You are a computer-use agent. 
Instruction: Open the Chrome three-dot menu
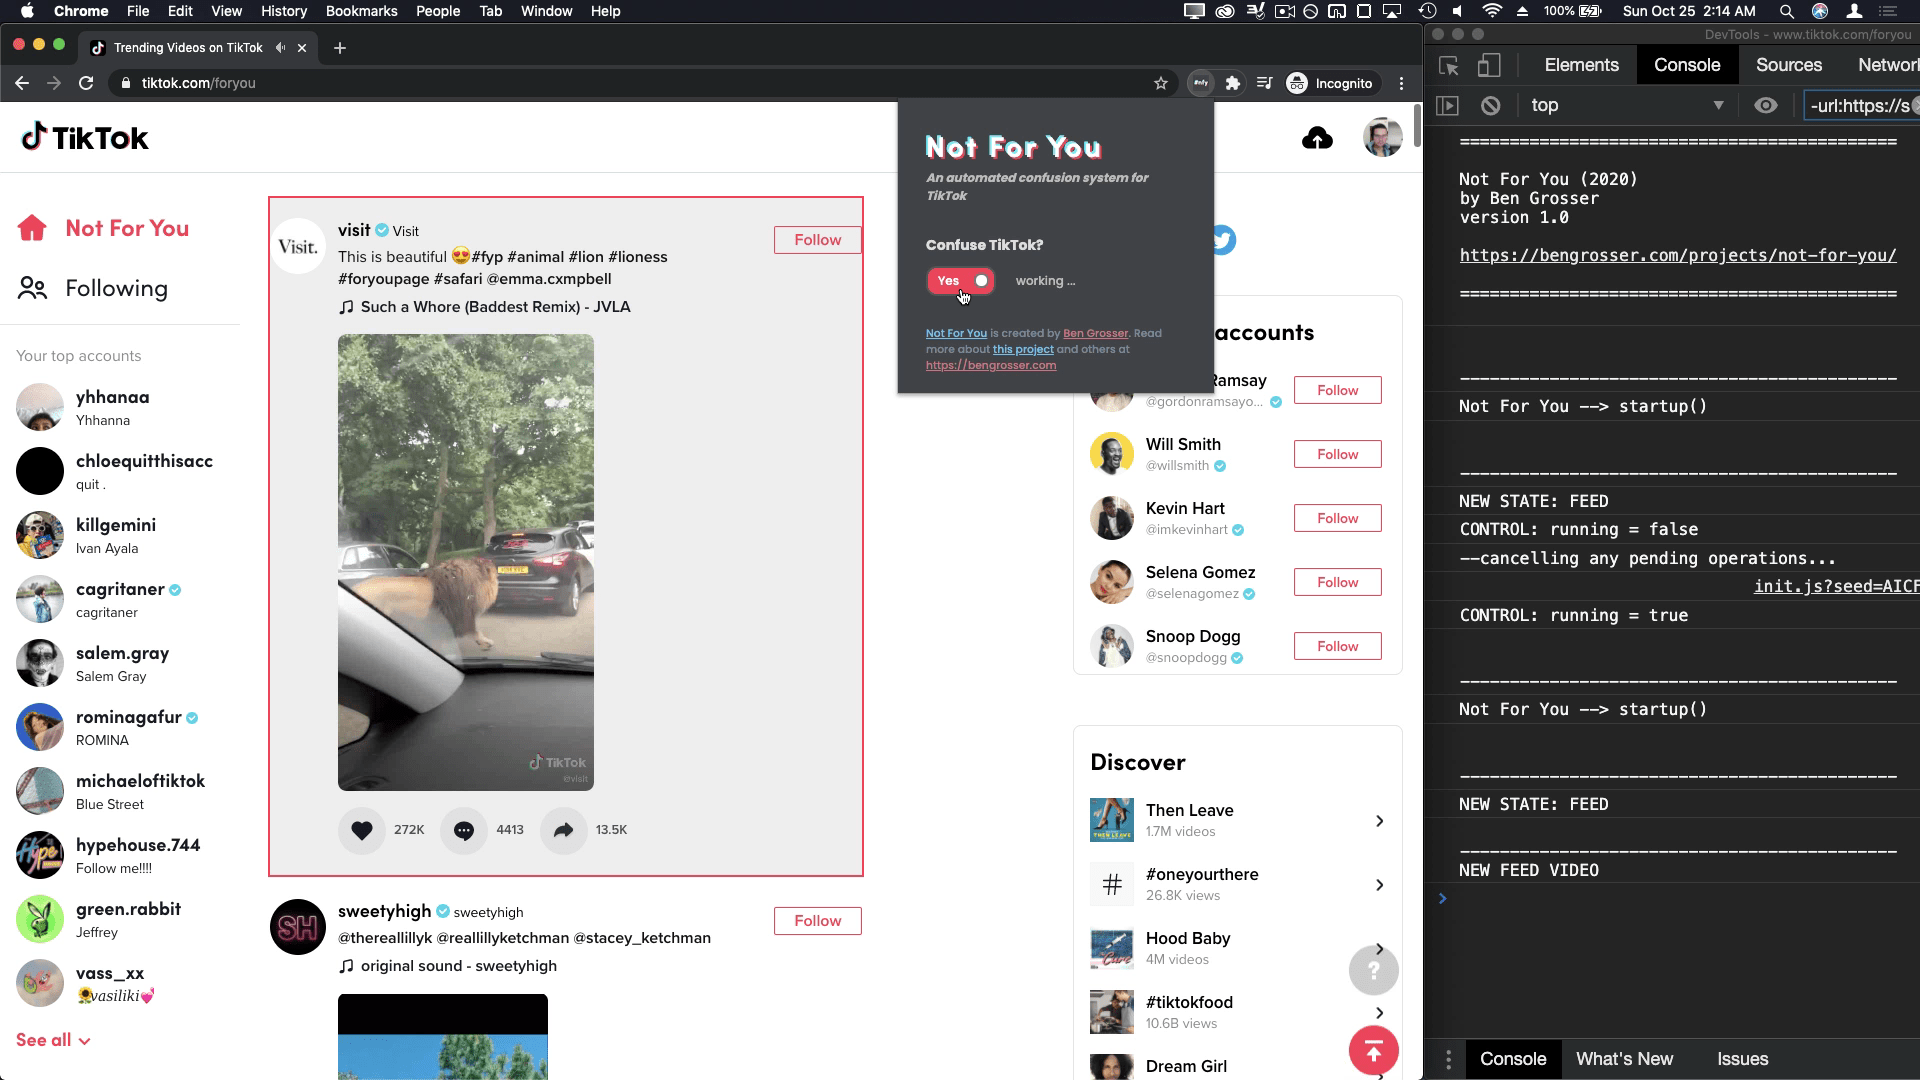point(1401,83)
